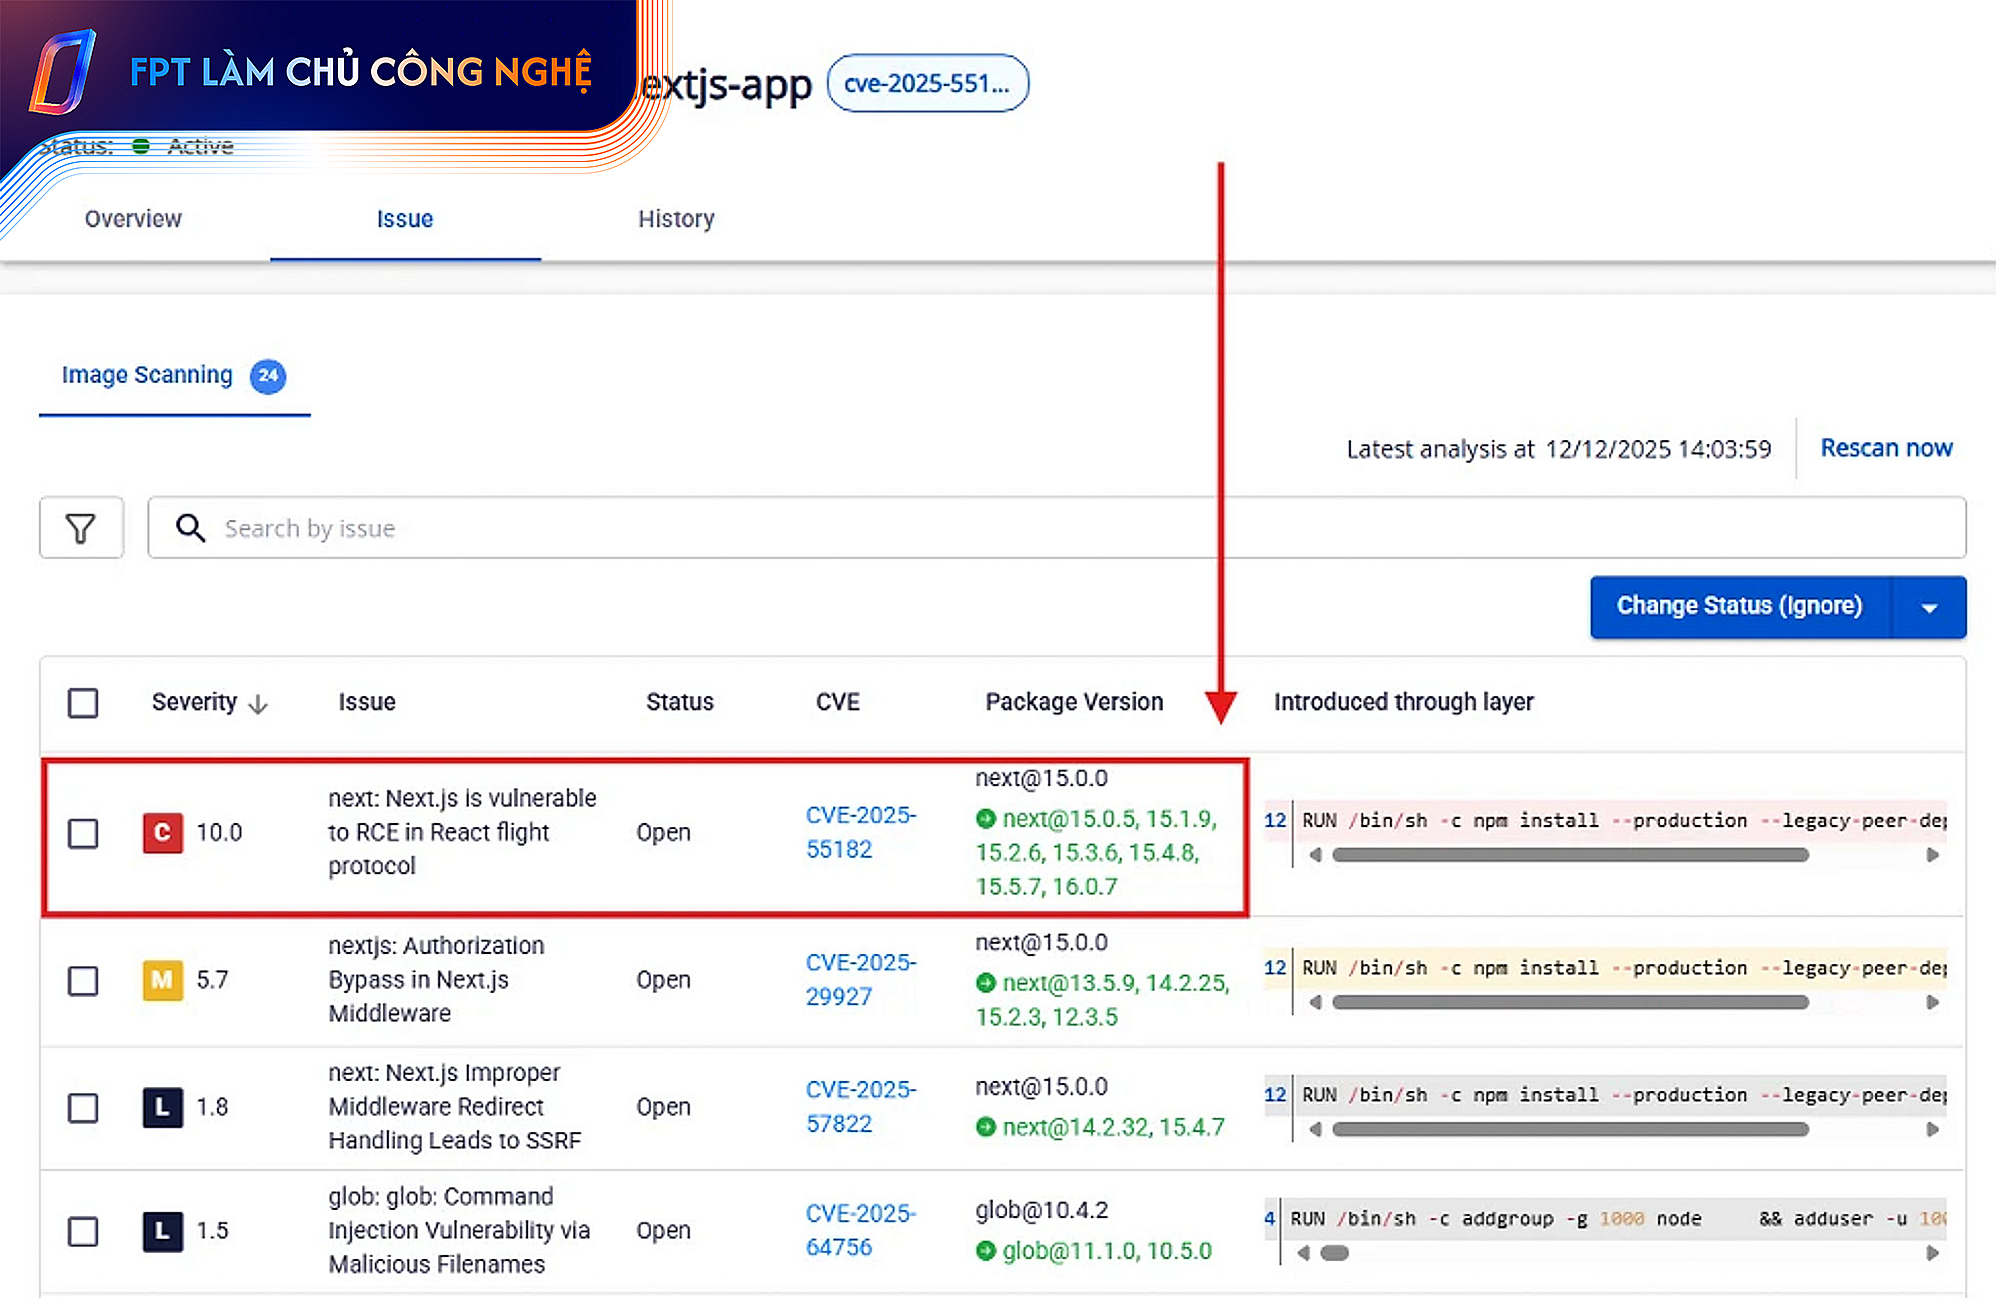Viewport: 2000px width, 1300px height.
Task: Click the Severity sort arrow icon
Action: 258,704
